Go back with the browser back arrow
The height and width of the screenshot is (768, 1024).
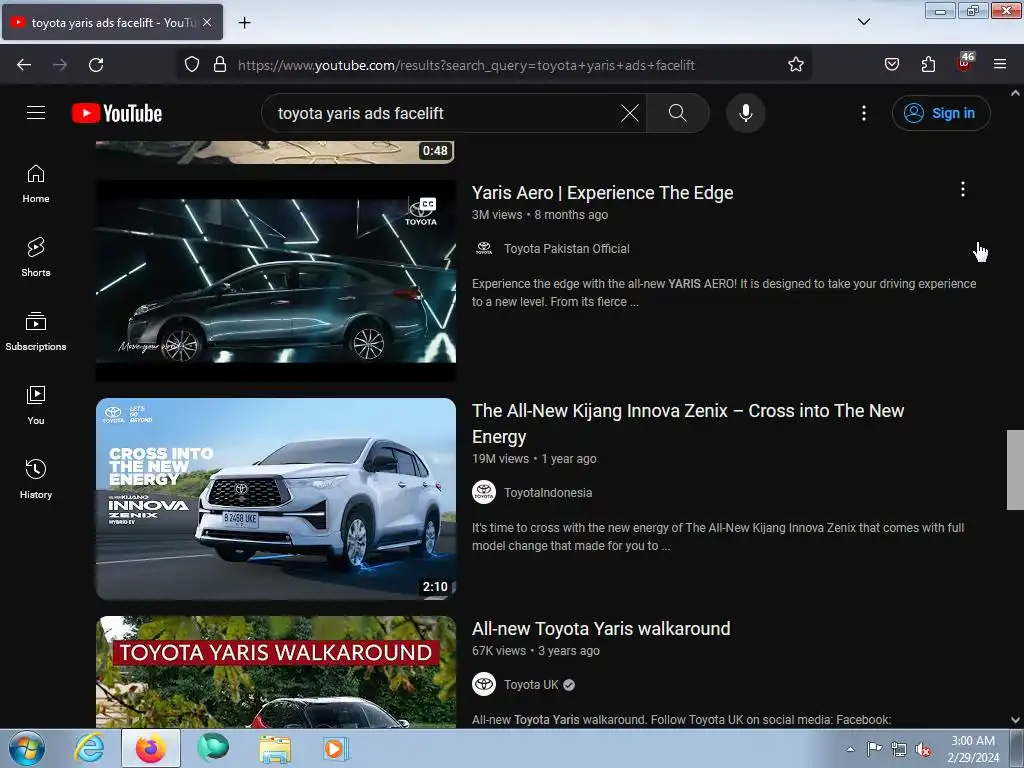point(24,65)
